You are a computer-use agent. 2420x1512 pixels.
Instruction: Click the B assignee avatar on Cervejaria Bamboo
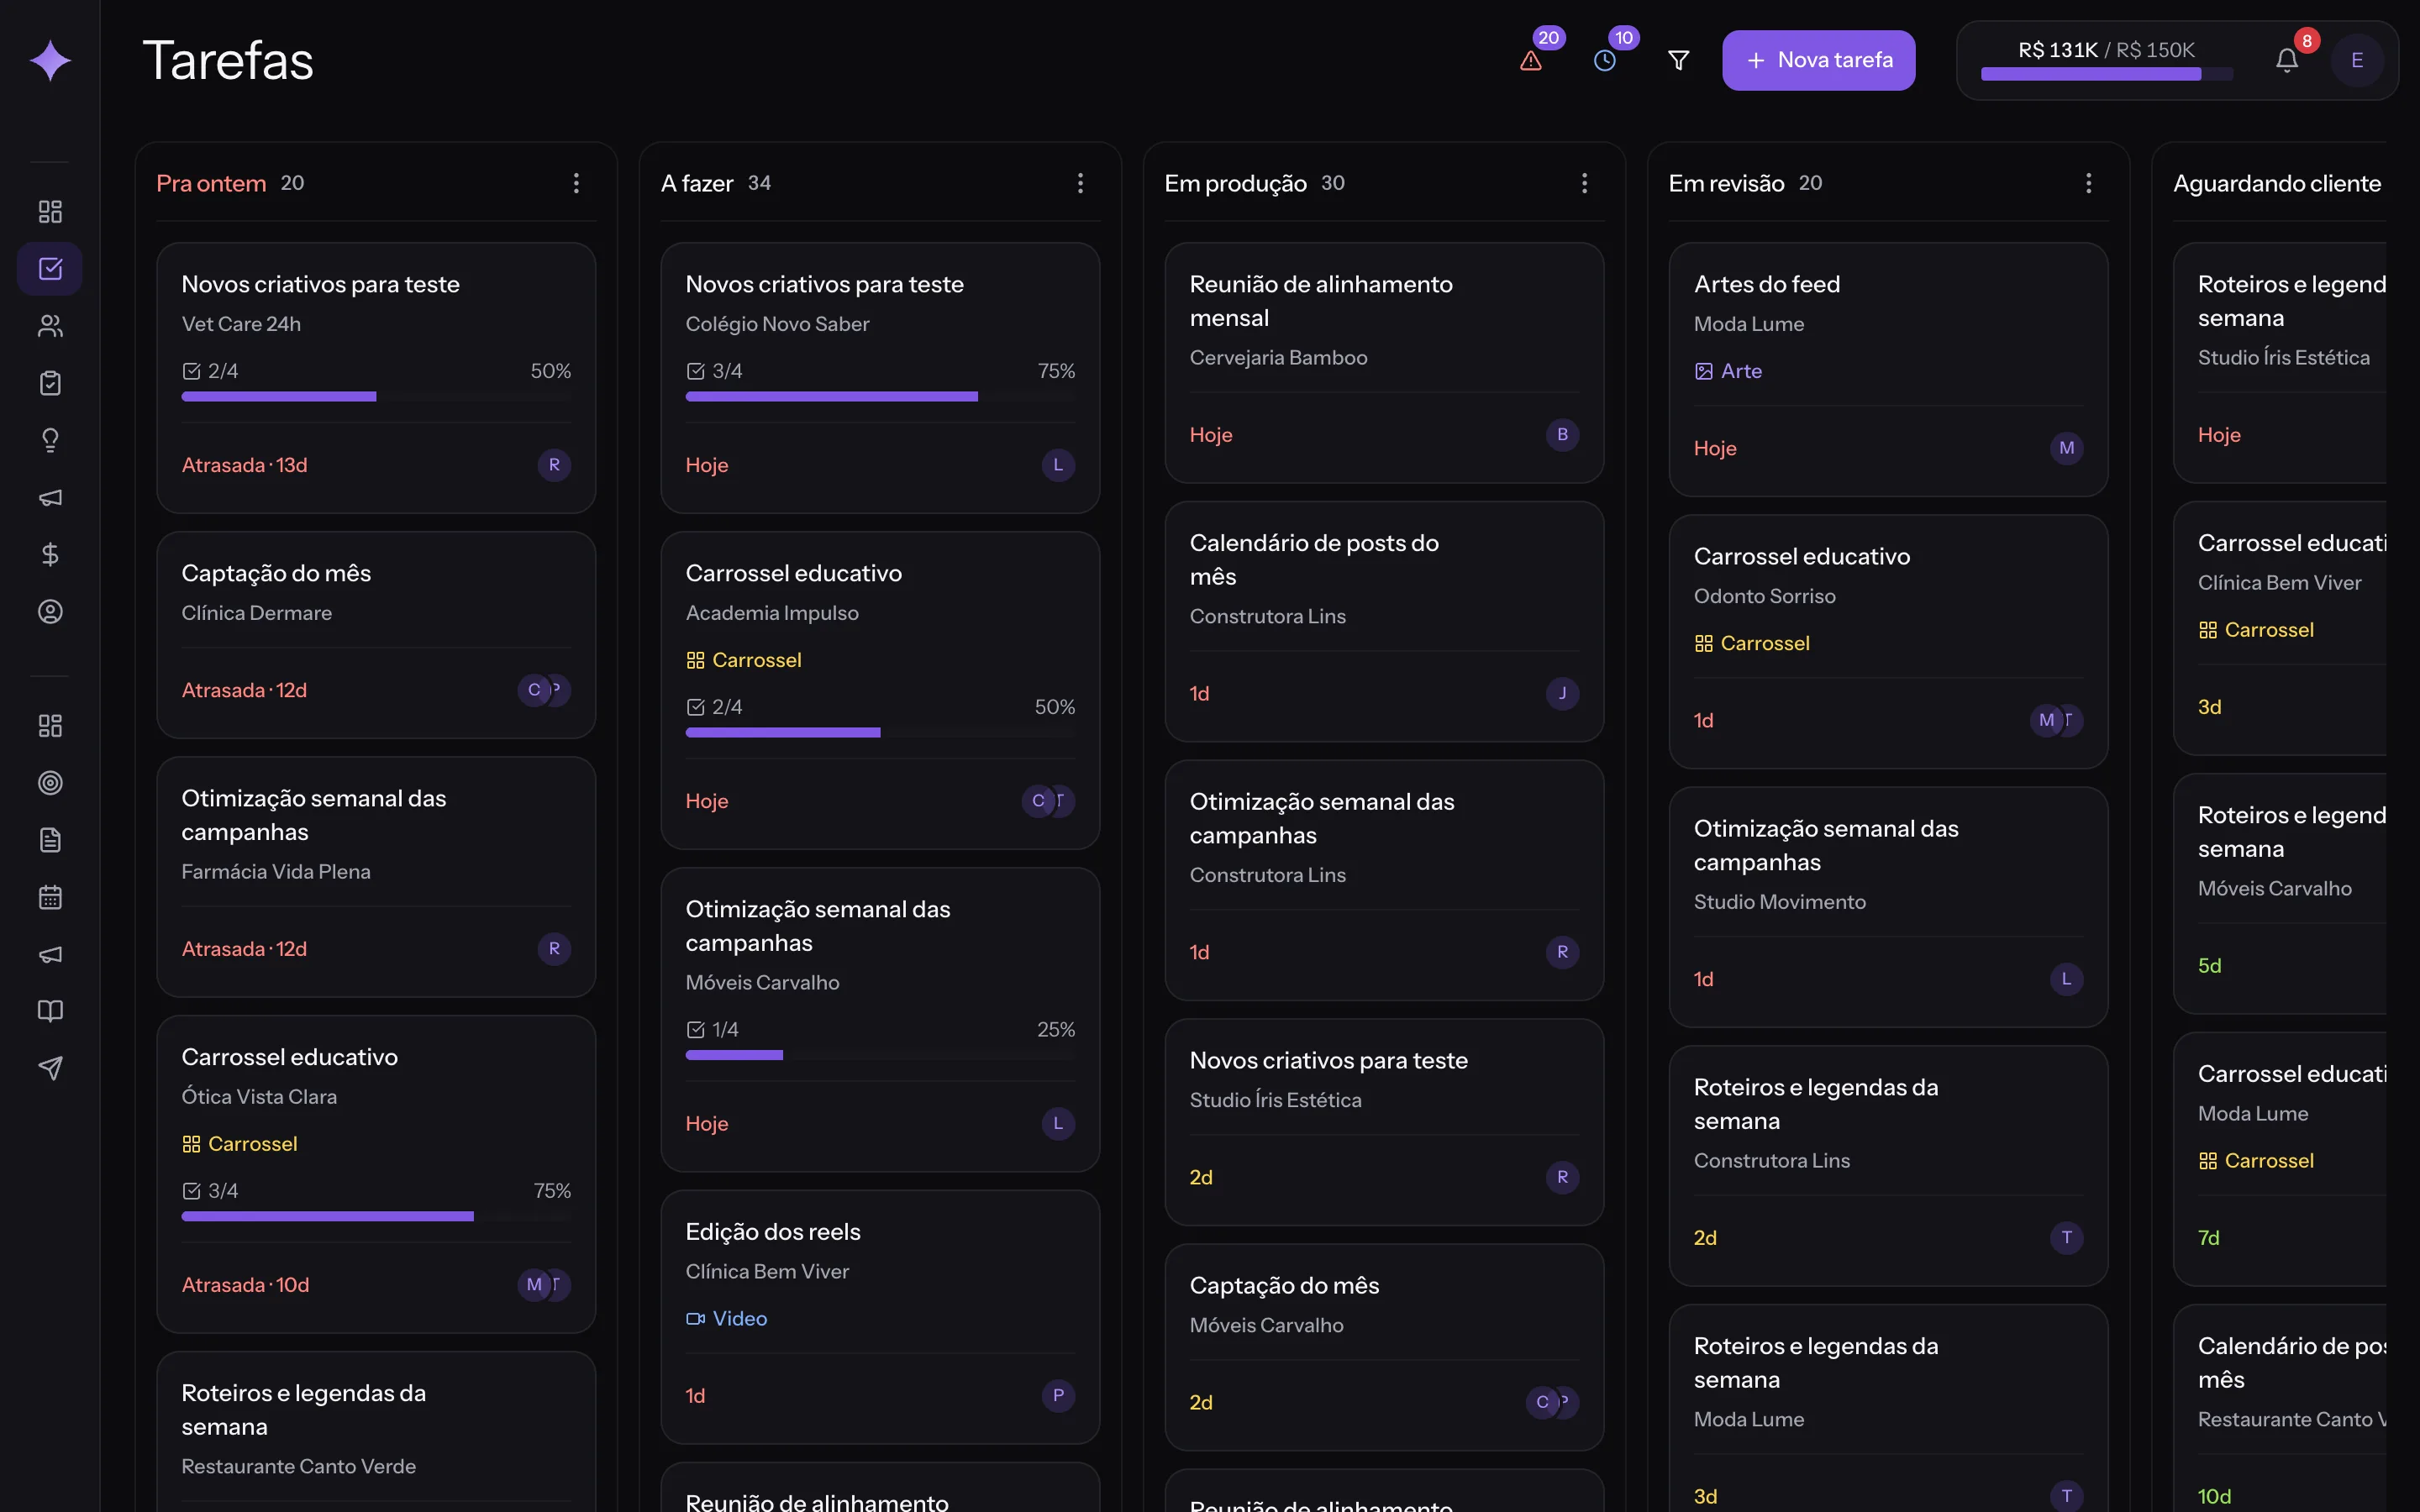pos(1562,435)
